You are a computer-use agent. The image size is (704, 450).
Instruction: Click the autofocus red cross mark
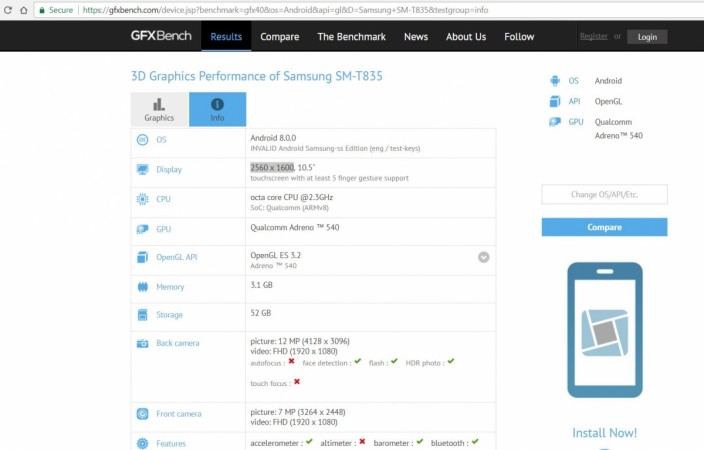tap(291, 361)
